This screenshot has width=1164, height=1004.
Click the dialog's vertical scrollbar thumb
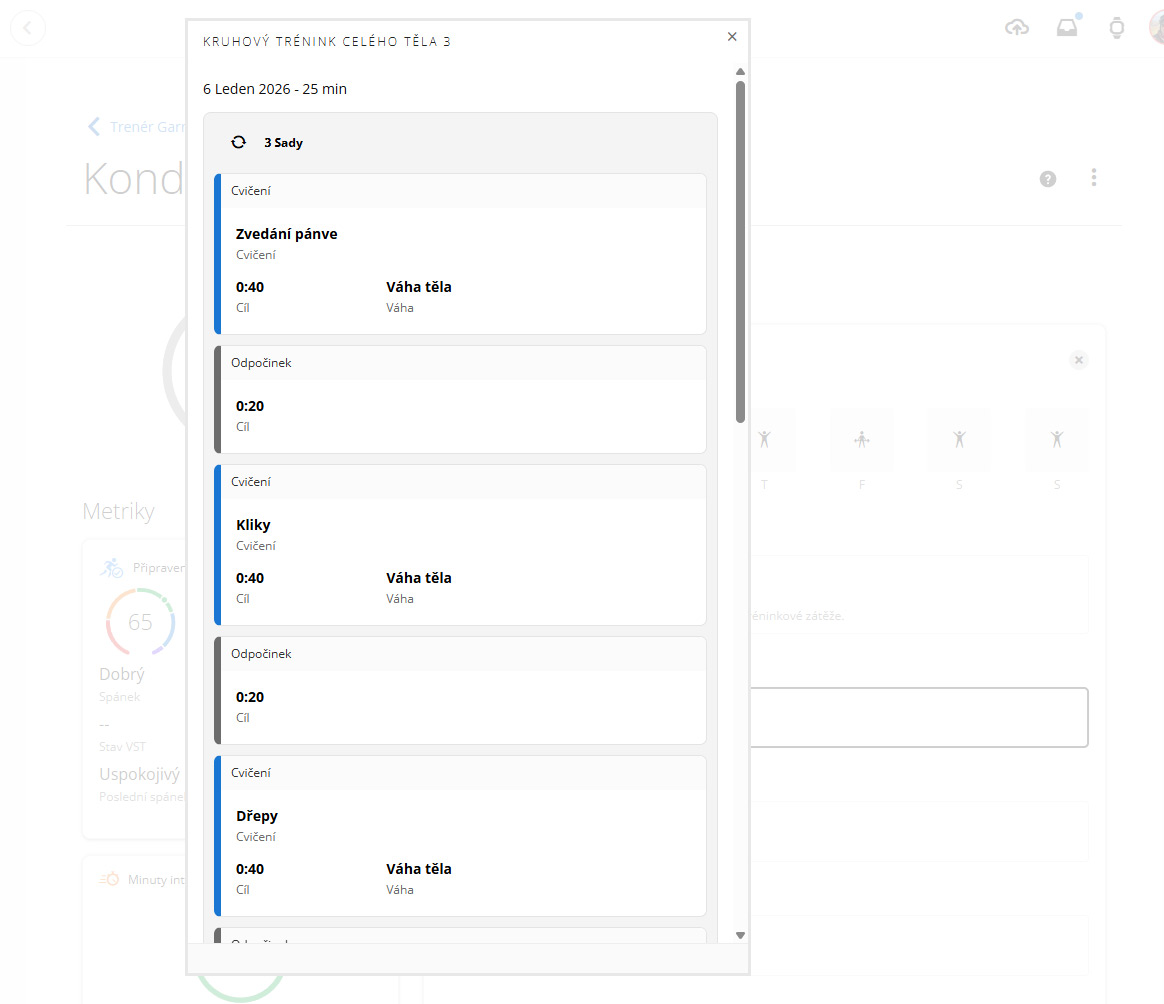point(740,250)
